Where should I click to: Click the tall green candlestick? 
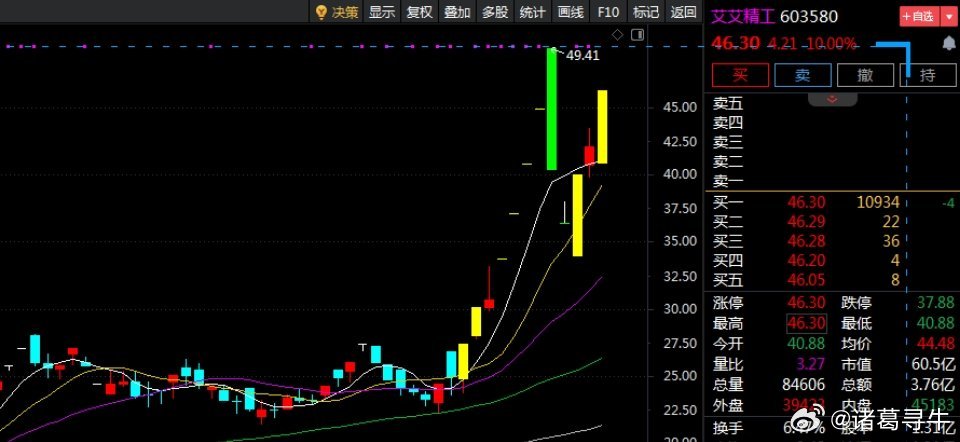(x=552, y=108)
